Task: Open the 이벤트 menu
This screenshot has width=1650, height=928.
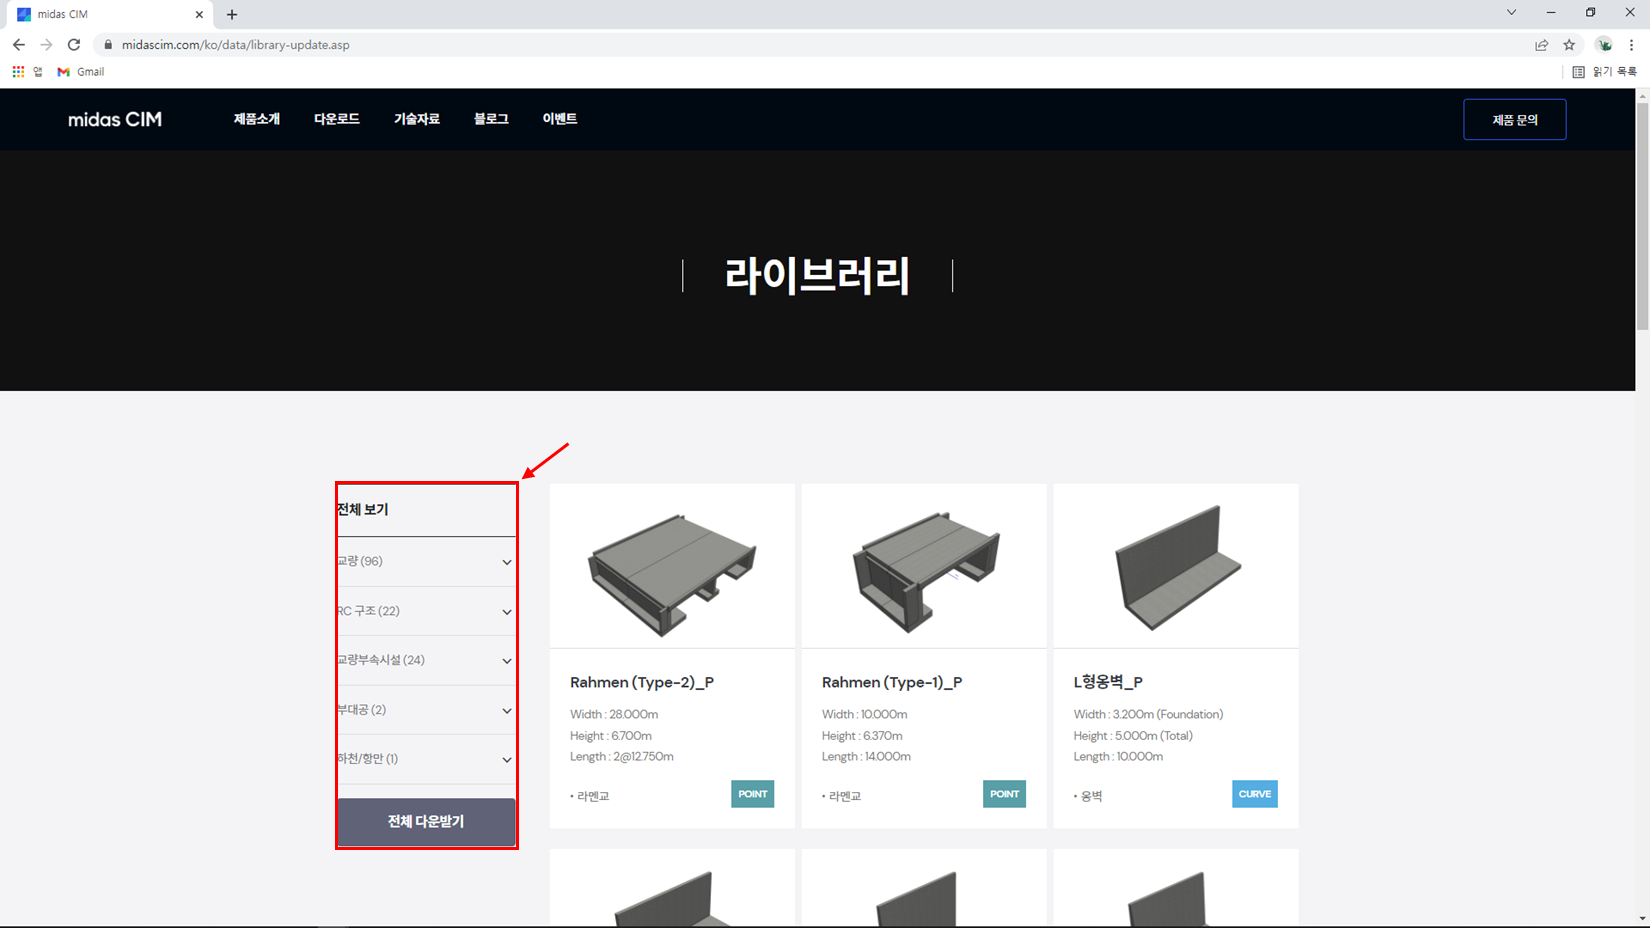Action: point(560,119)
